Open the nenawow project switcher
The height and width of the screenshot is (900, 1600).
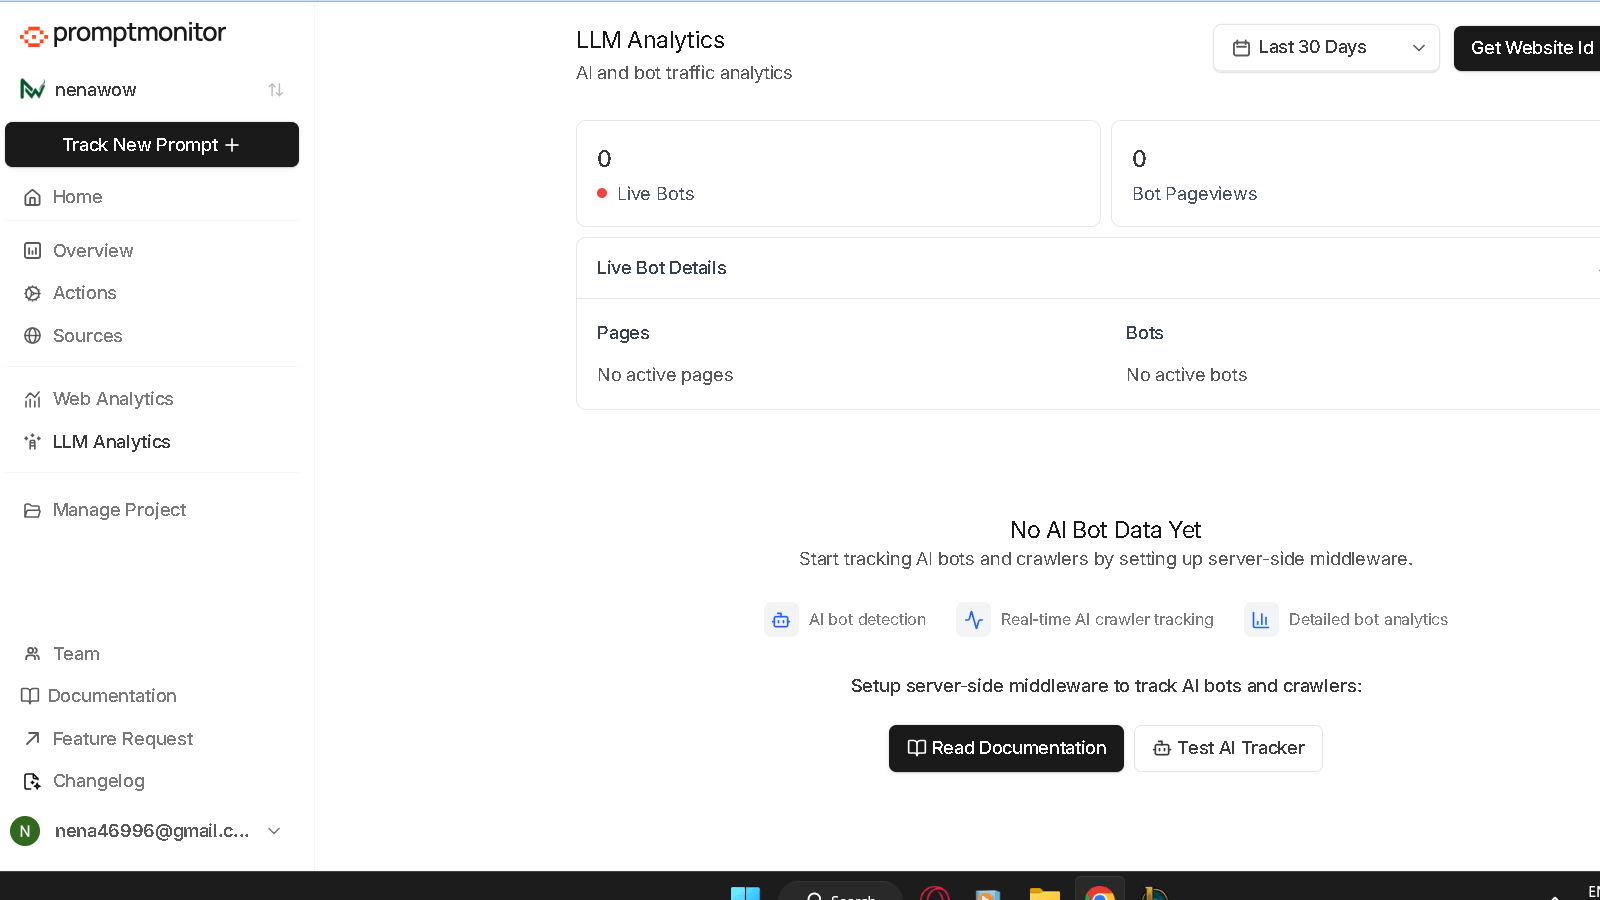pyautogui.click(x=152, y=90)
